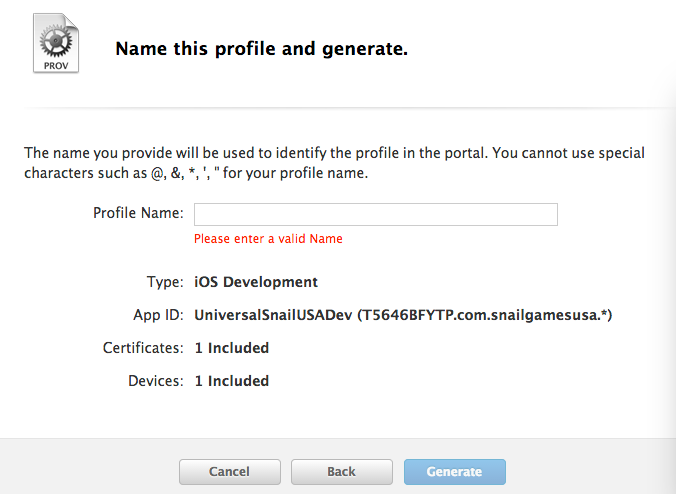Select the UniversalSnailUSADev app name text
The image size is (676, 494).
tap(273, 315)
